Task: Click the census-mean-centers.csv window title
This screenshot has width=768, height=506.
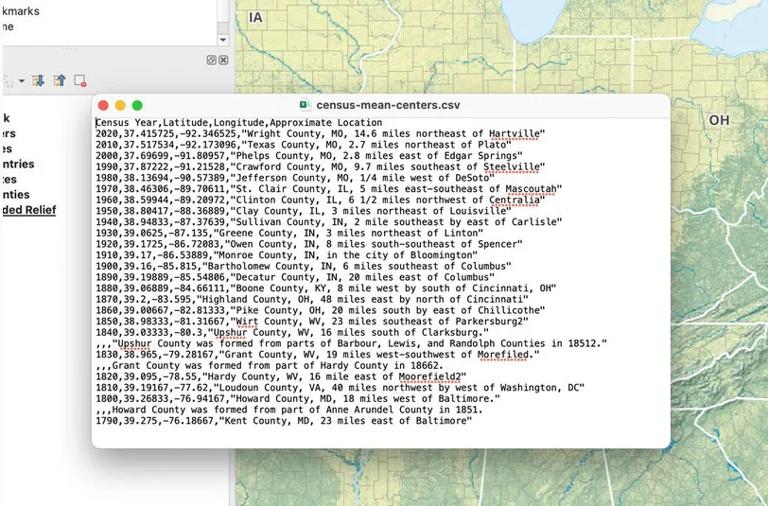Action: [x=387, y=105]
